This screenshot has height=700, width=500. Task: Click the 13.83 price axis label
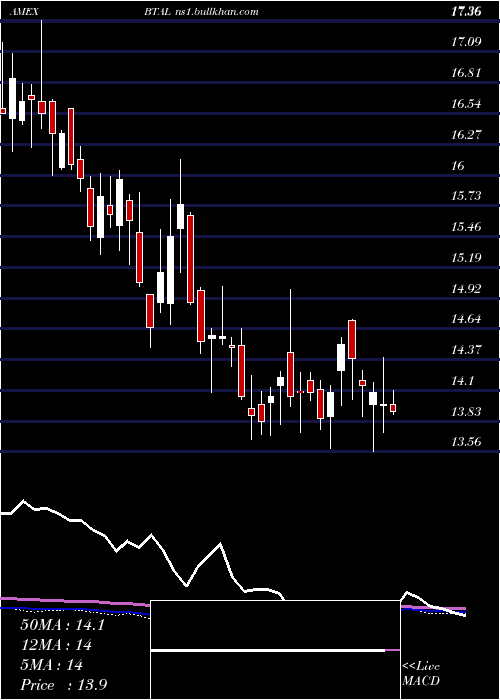click(466, 412)
